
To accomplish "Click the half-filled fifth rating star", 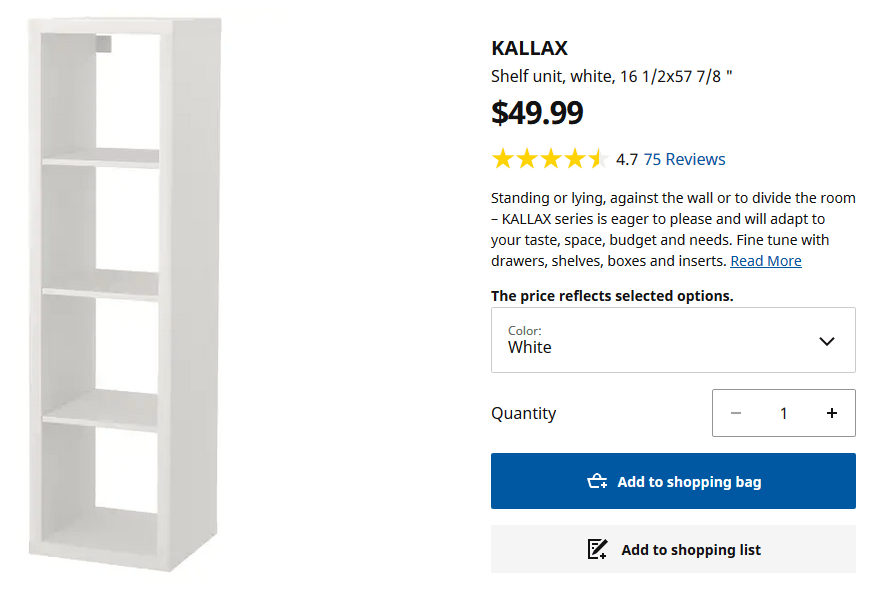I will click(597, 159).
